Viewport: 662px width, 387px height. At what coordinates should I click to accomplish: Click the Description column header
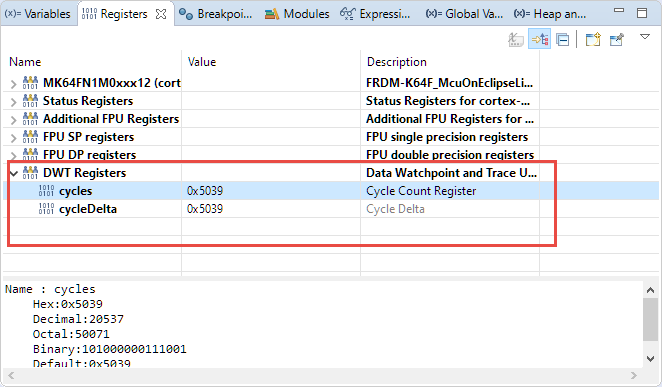point(396,62)
